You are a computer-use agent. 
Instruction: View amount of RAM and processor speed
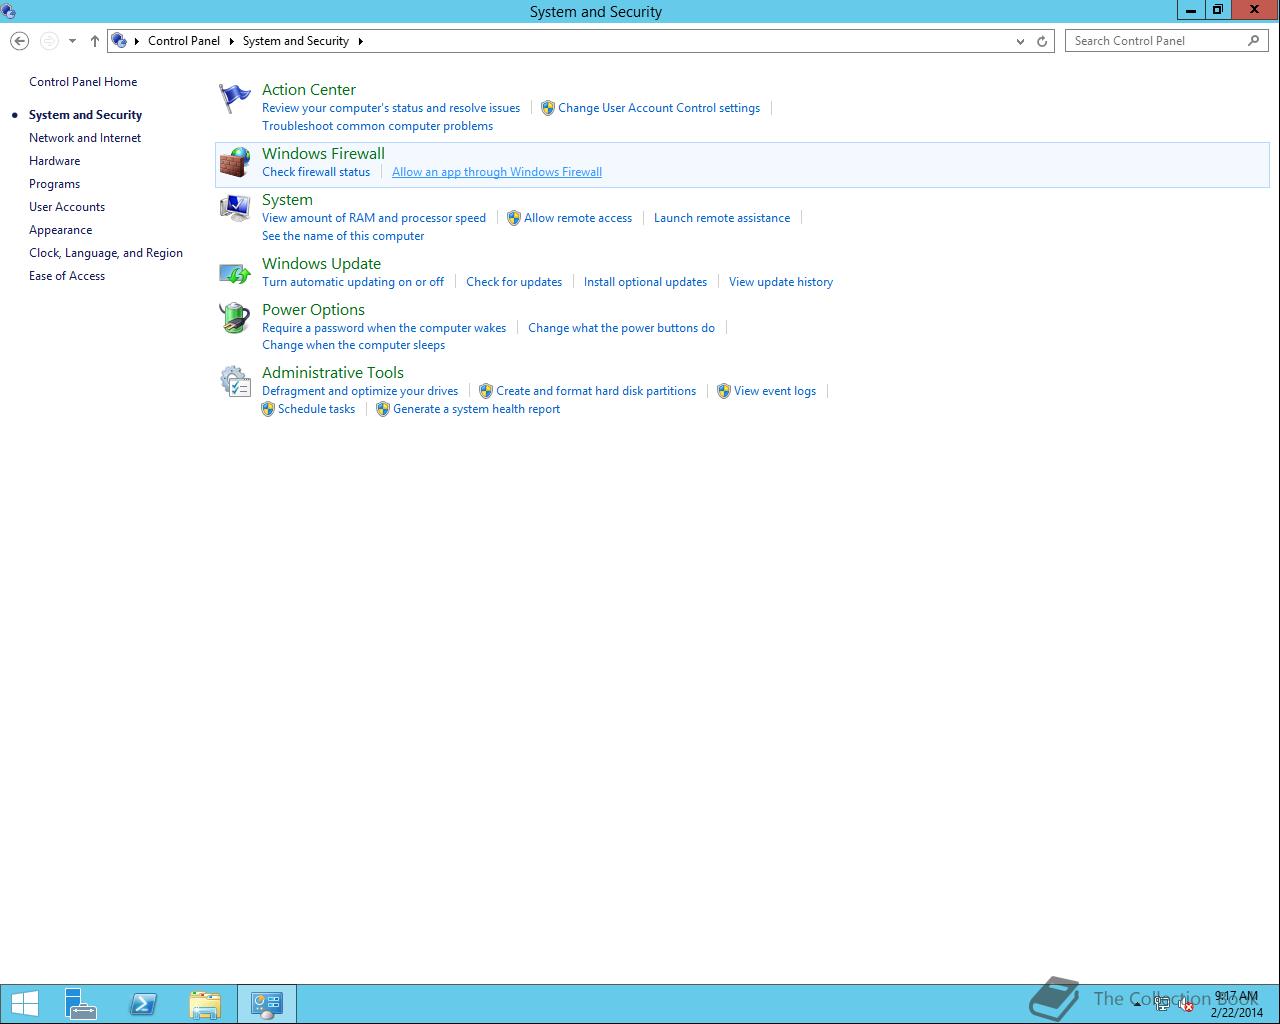tap(374, 218)
